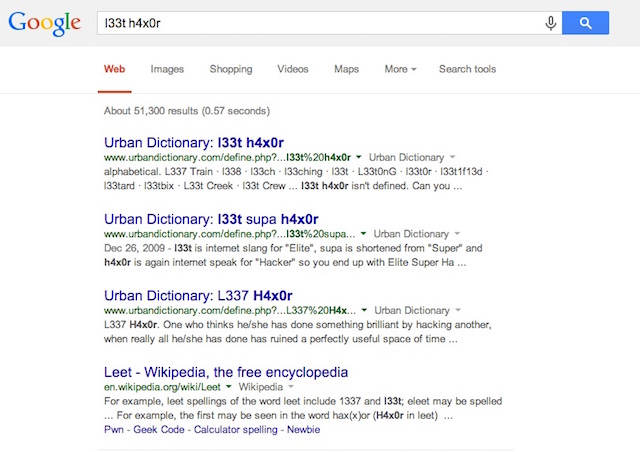
Task: Open the Maps tab
Action: tap(347, 69)
